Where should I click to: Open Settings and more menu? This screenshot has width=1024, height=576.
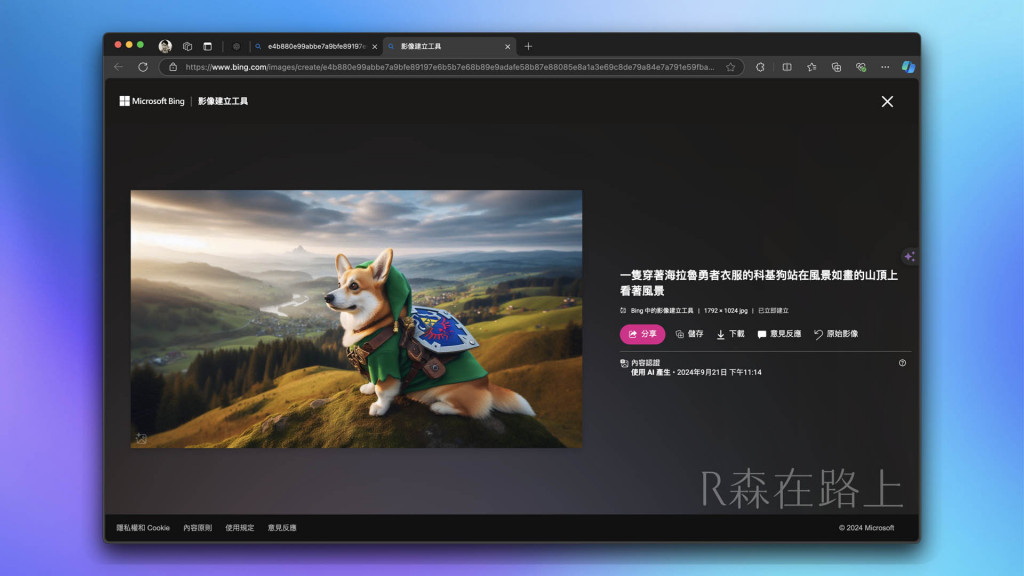pos(885,67)
